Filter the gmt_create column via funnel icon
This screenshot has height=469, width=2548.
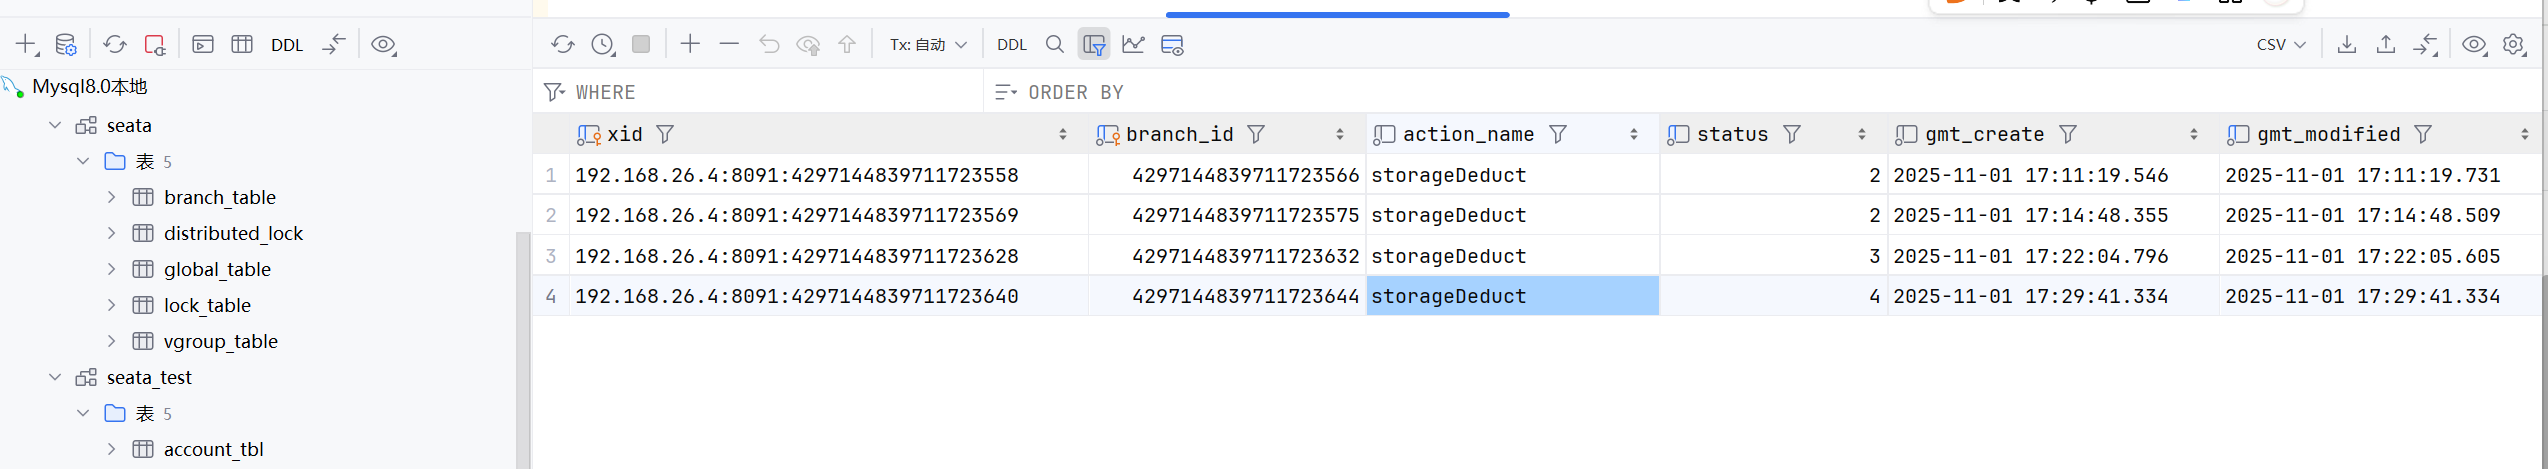pyautogui.click(x=2068, y=134)
